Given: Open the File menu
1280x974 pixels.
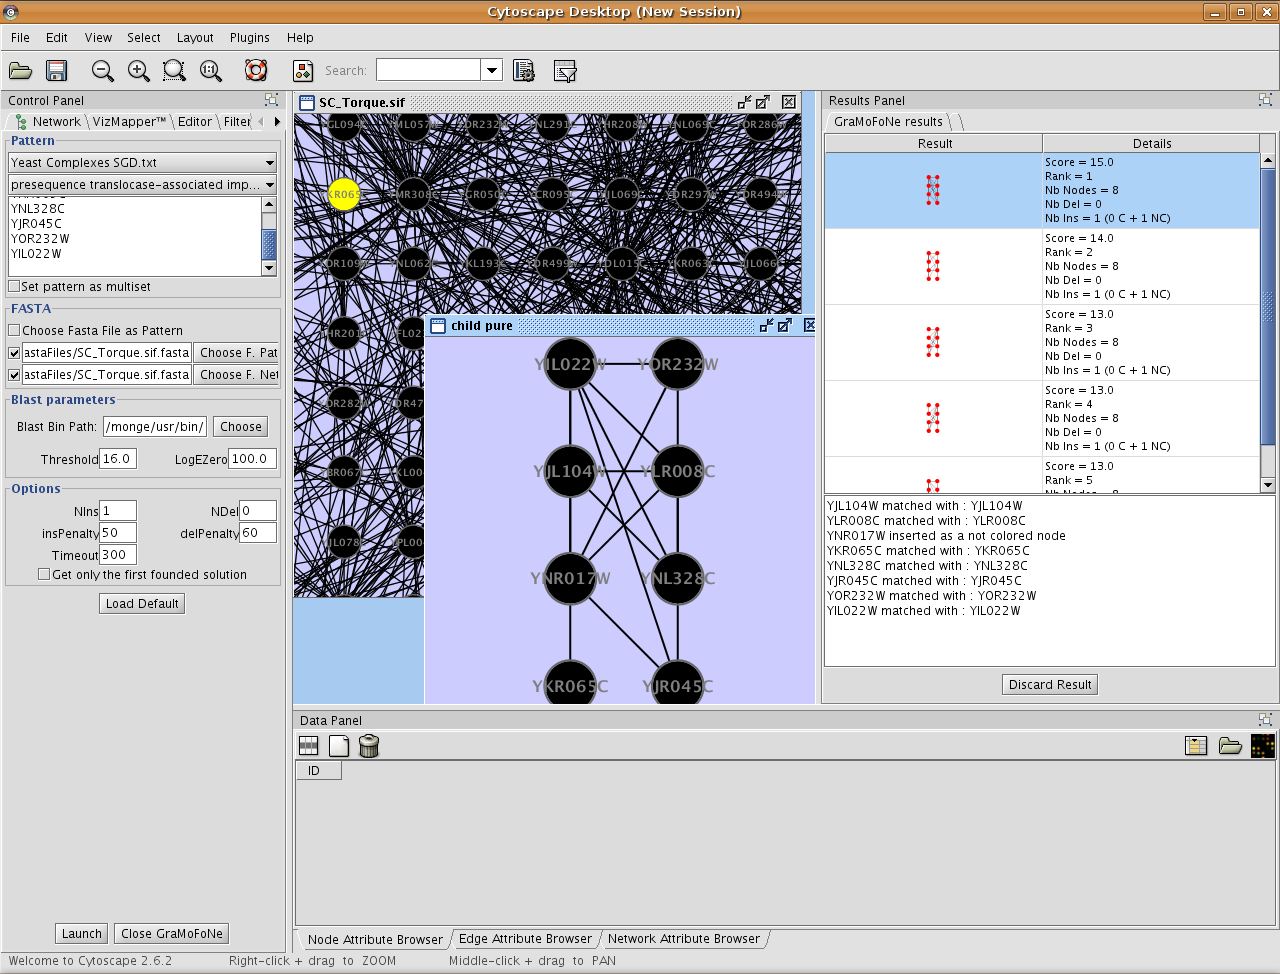Looking at the screenshot, I should point(20,37).
